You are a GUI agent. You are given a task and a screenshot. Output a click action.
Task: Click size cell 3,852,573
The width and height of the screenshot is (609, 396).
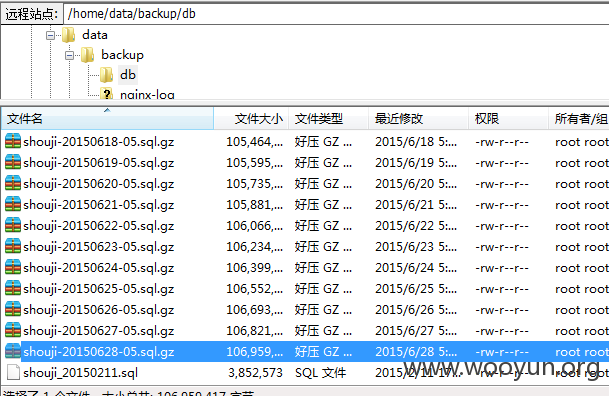coord(256,373)
